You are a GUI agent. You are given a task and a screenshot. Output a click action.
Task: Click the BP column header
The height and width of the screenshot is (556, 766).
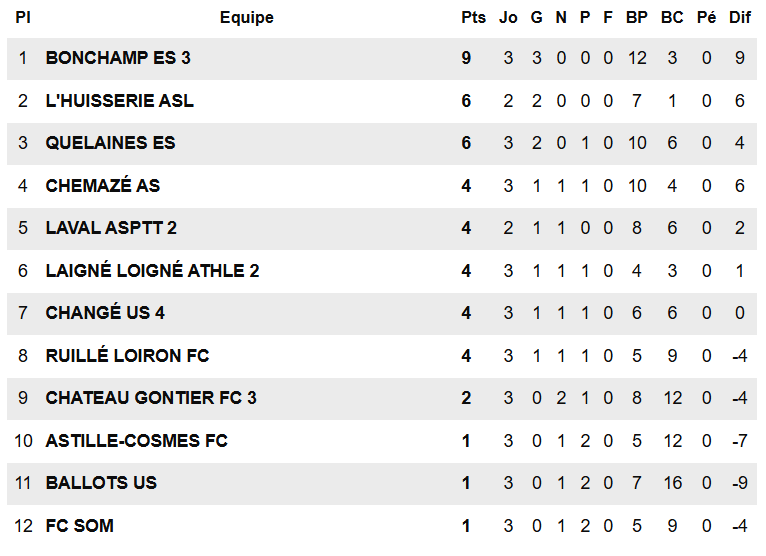tap(636, 17)
